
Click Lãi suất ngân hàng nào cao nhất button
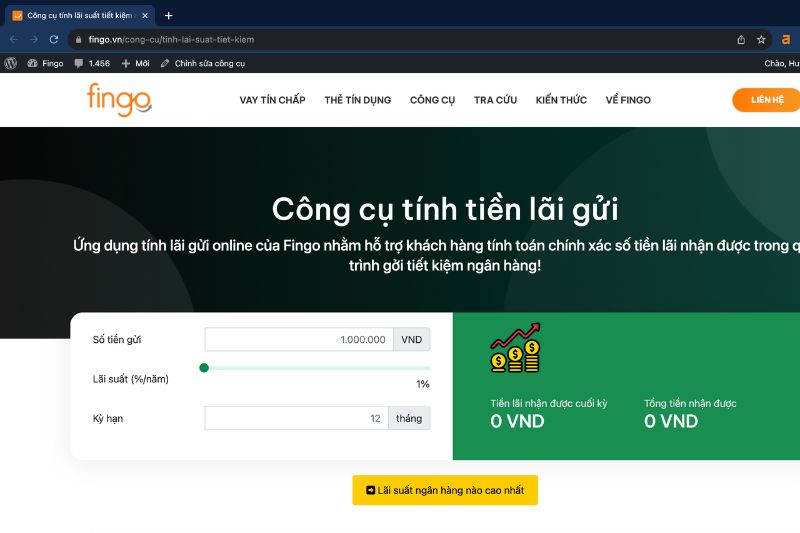point(445,490)
